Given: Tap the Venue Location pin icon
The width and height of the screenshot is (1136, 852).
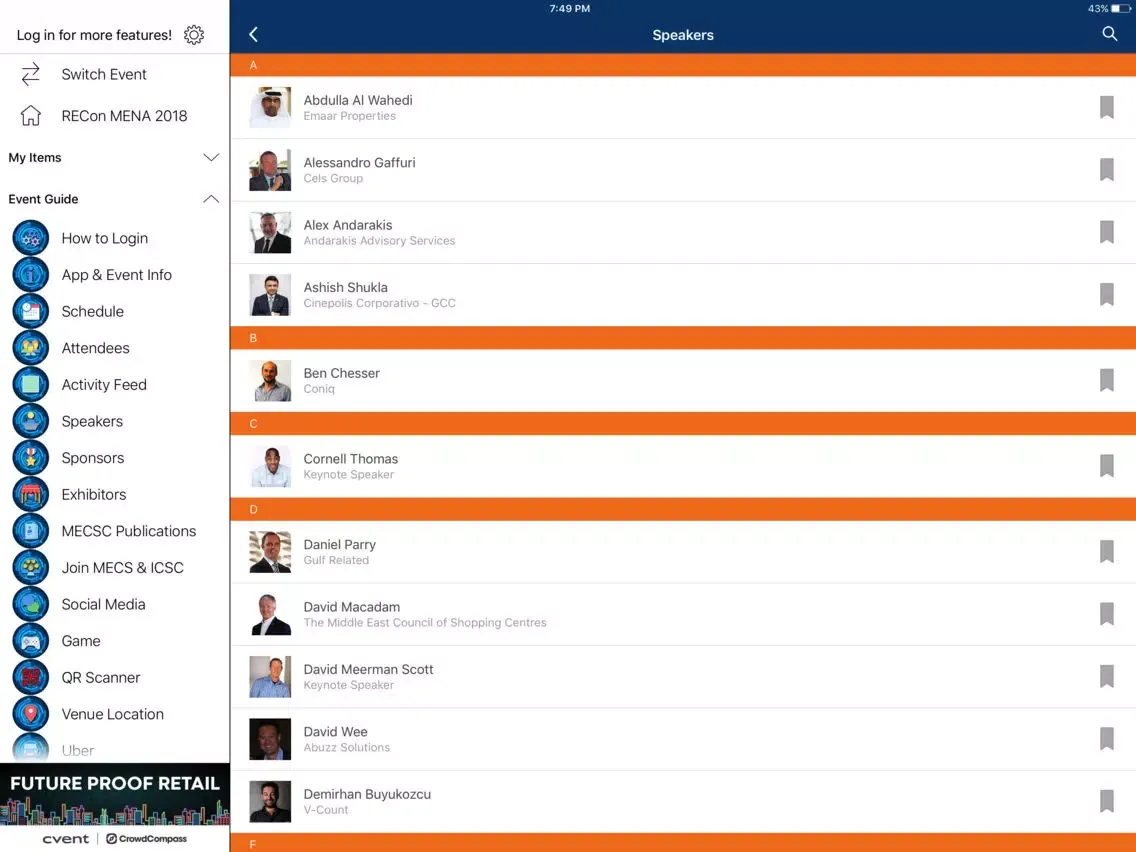Looking at the screenshot, I should [x=30, y=714].
